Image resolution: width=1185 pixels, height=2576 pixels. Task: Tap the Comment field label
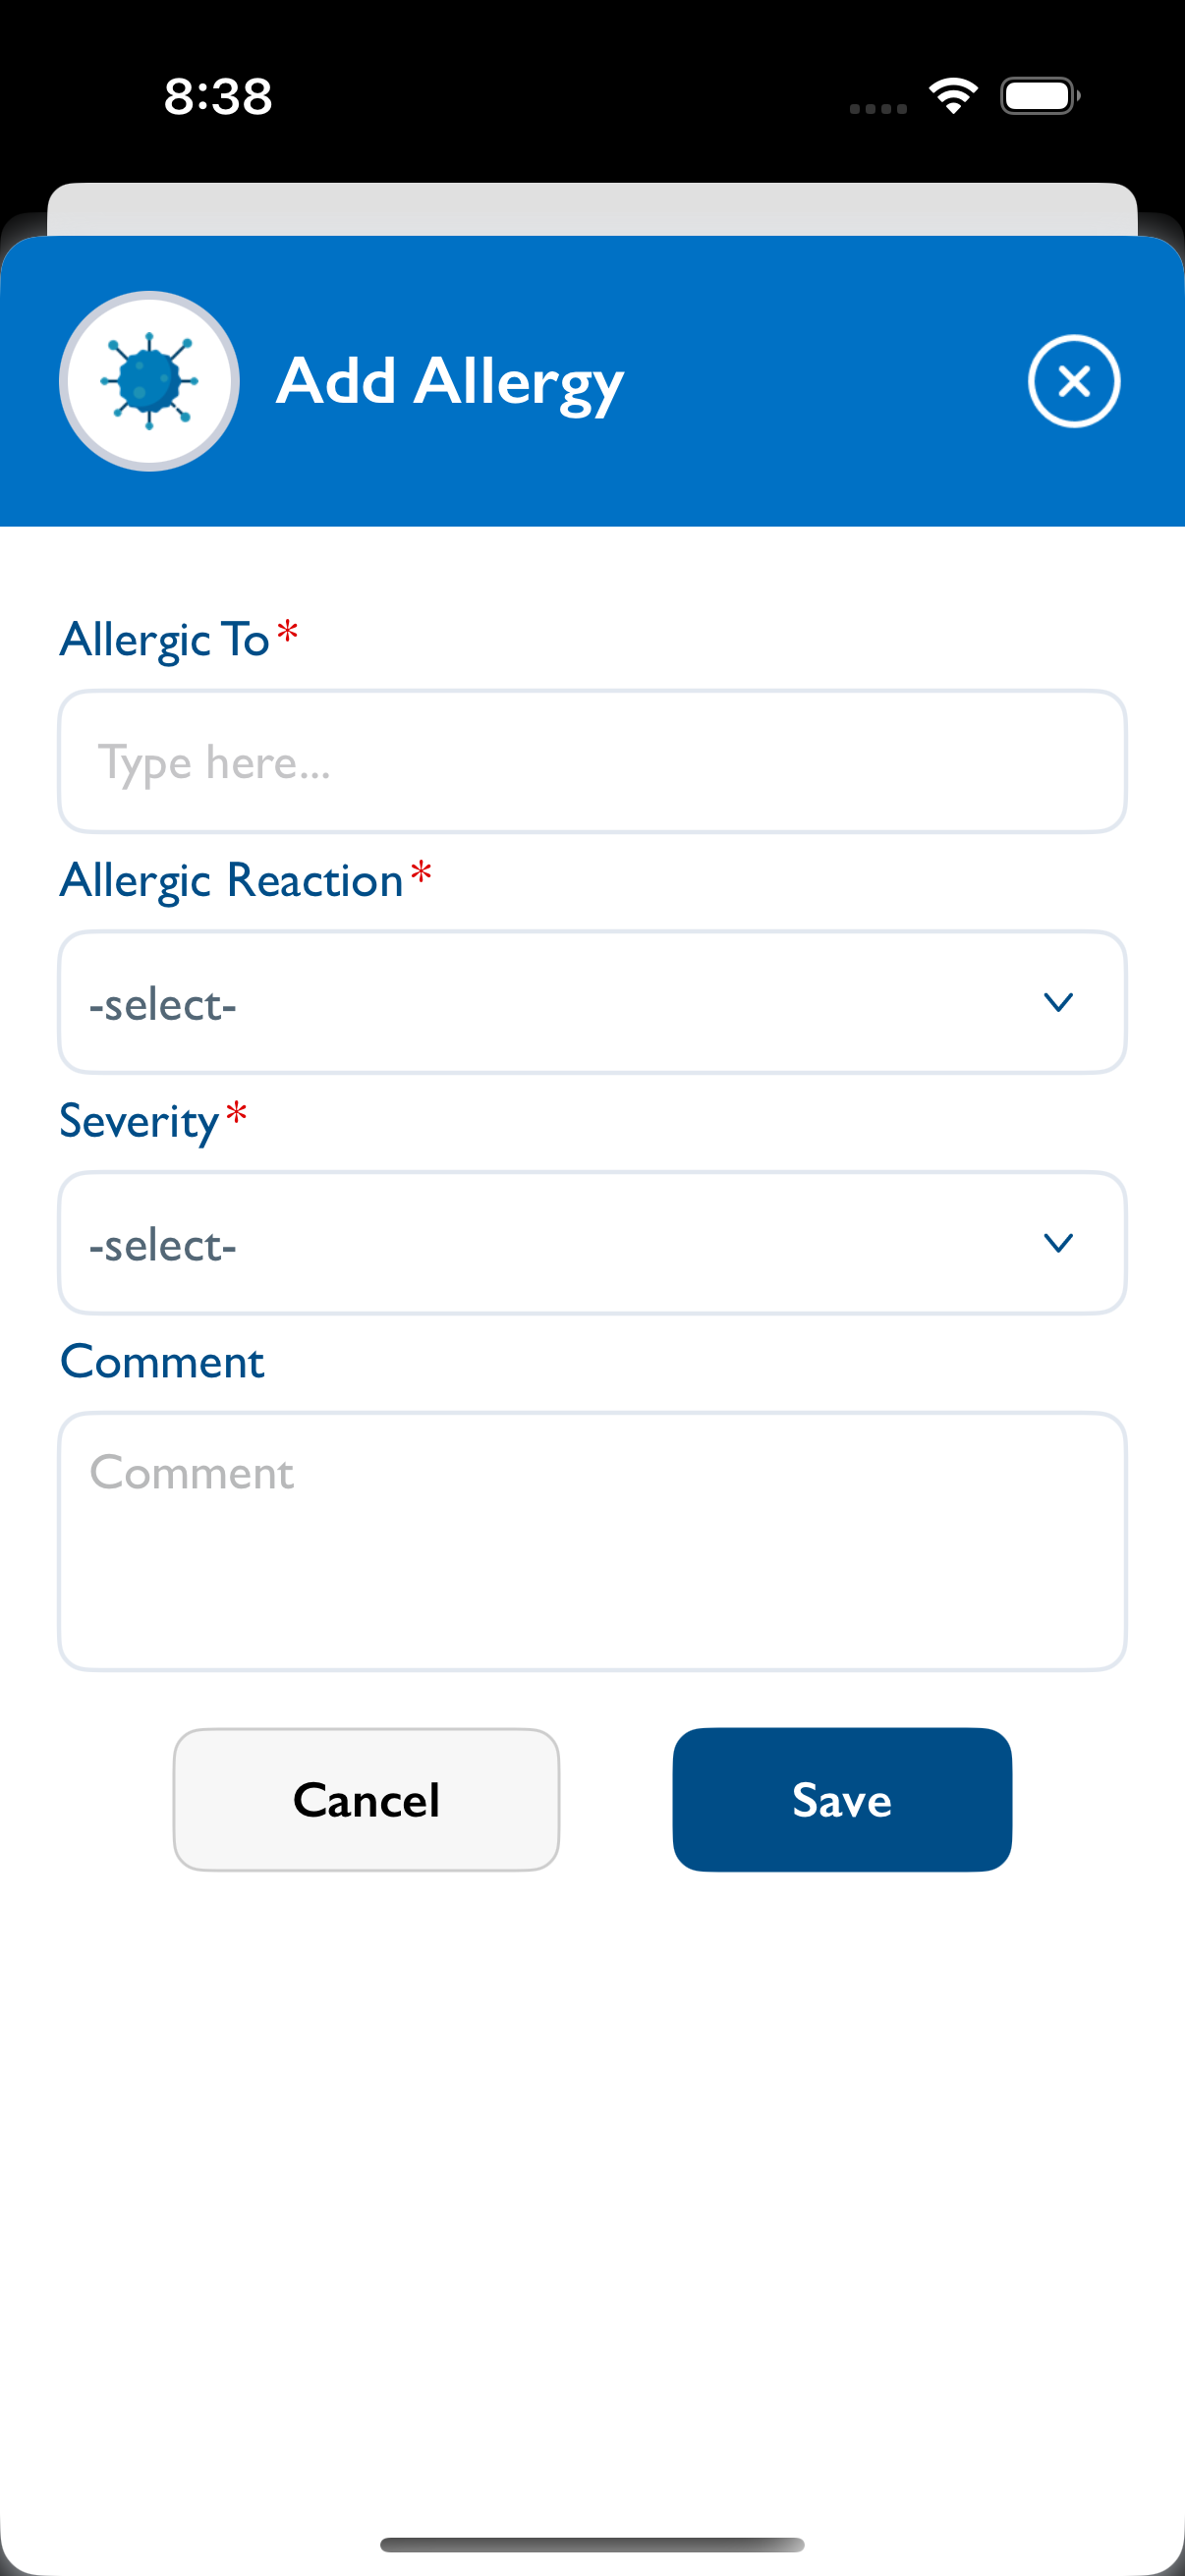coord(162,1362)
